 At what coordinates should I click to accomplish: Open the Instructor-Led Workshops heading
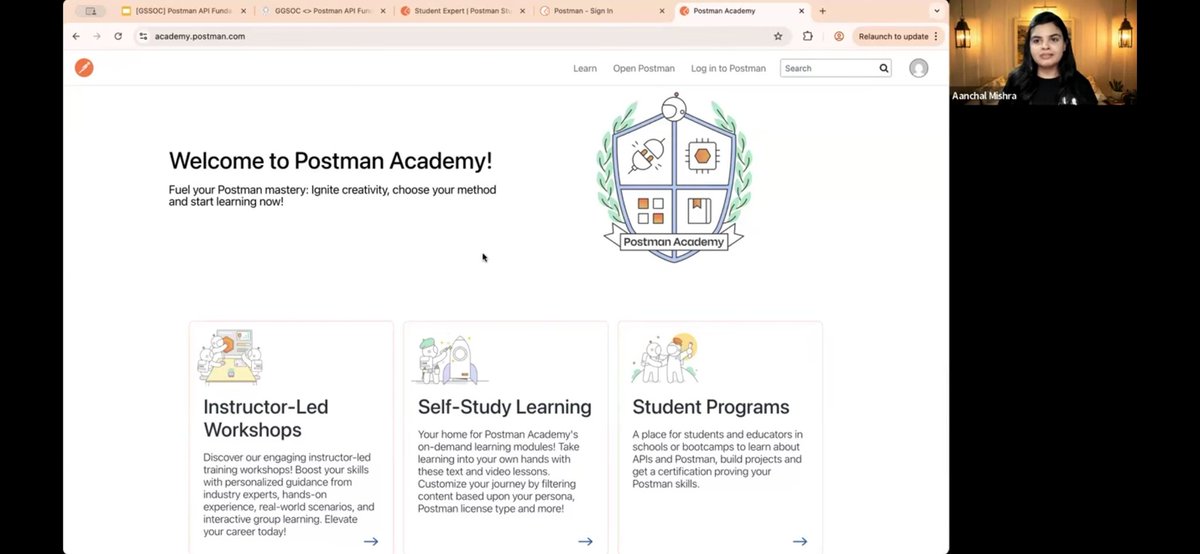tap(266, 418)
